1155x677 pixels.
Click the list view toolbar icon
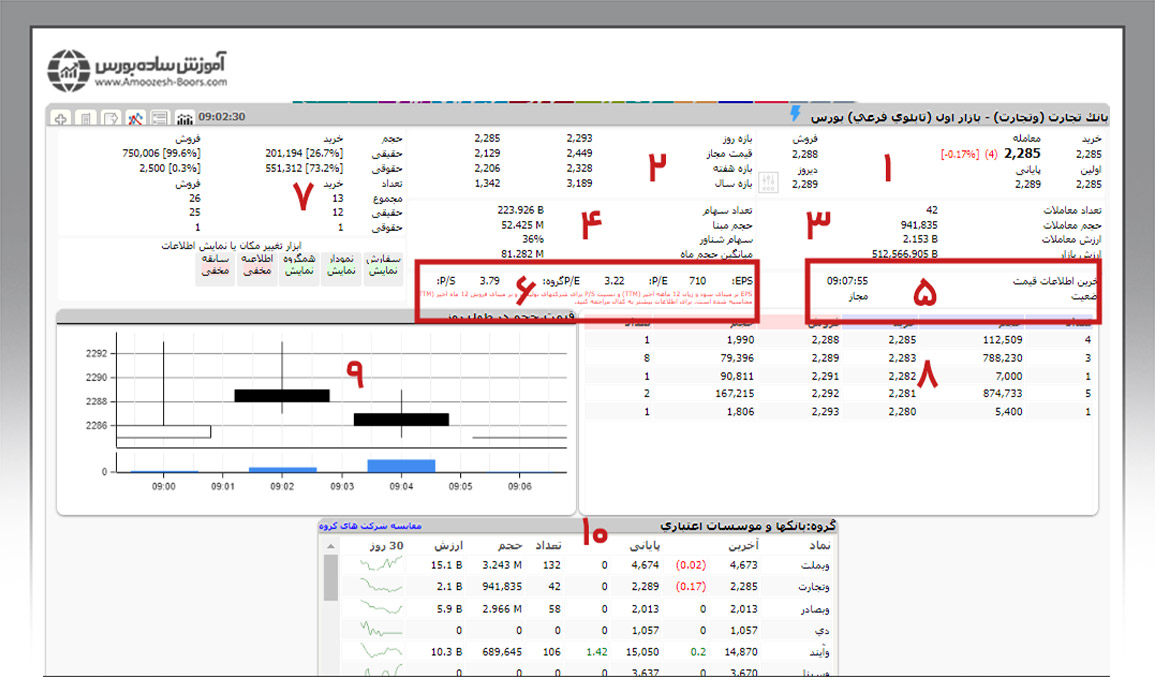pos(159,118)
